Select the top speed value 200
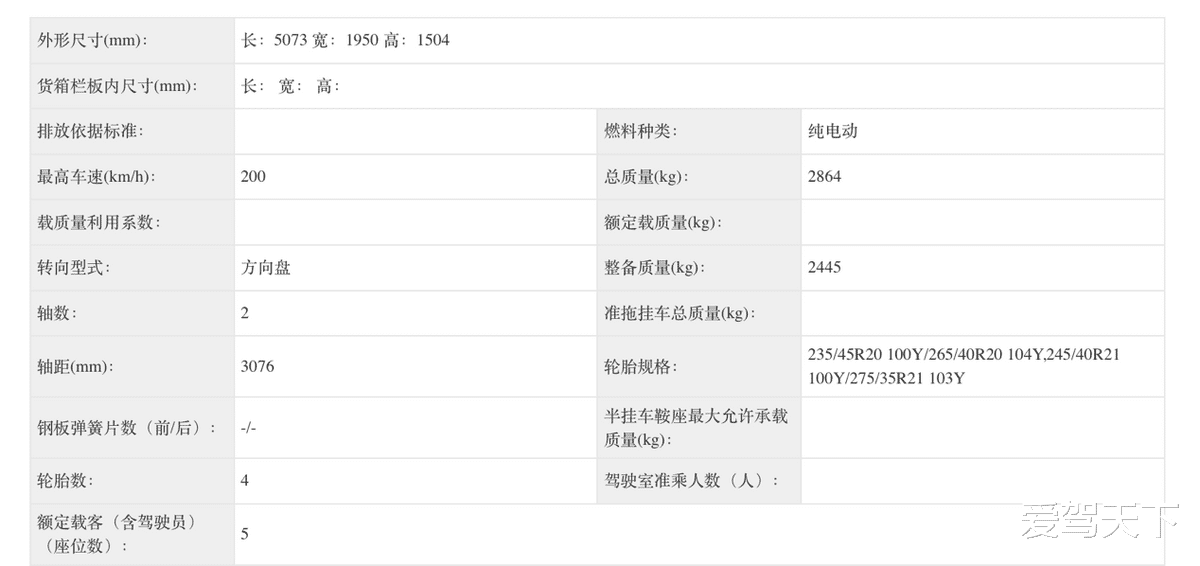 (253, 177)
